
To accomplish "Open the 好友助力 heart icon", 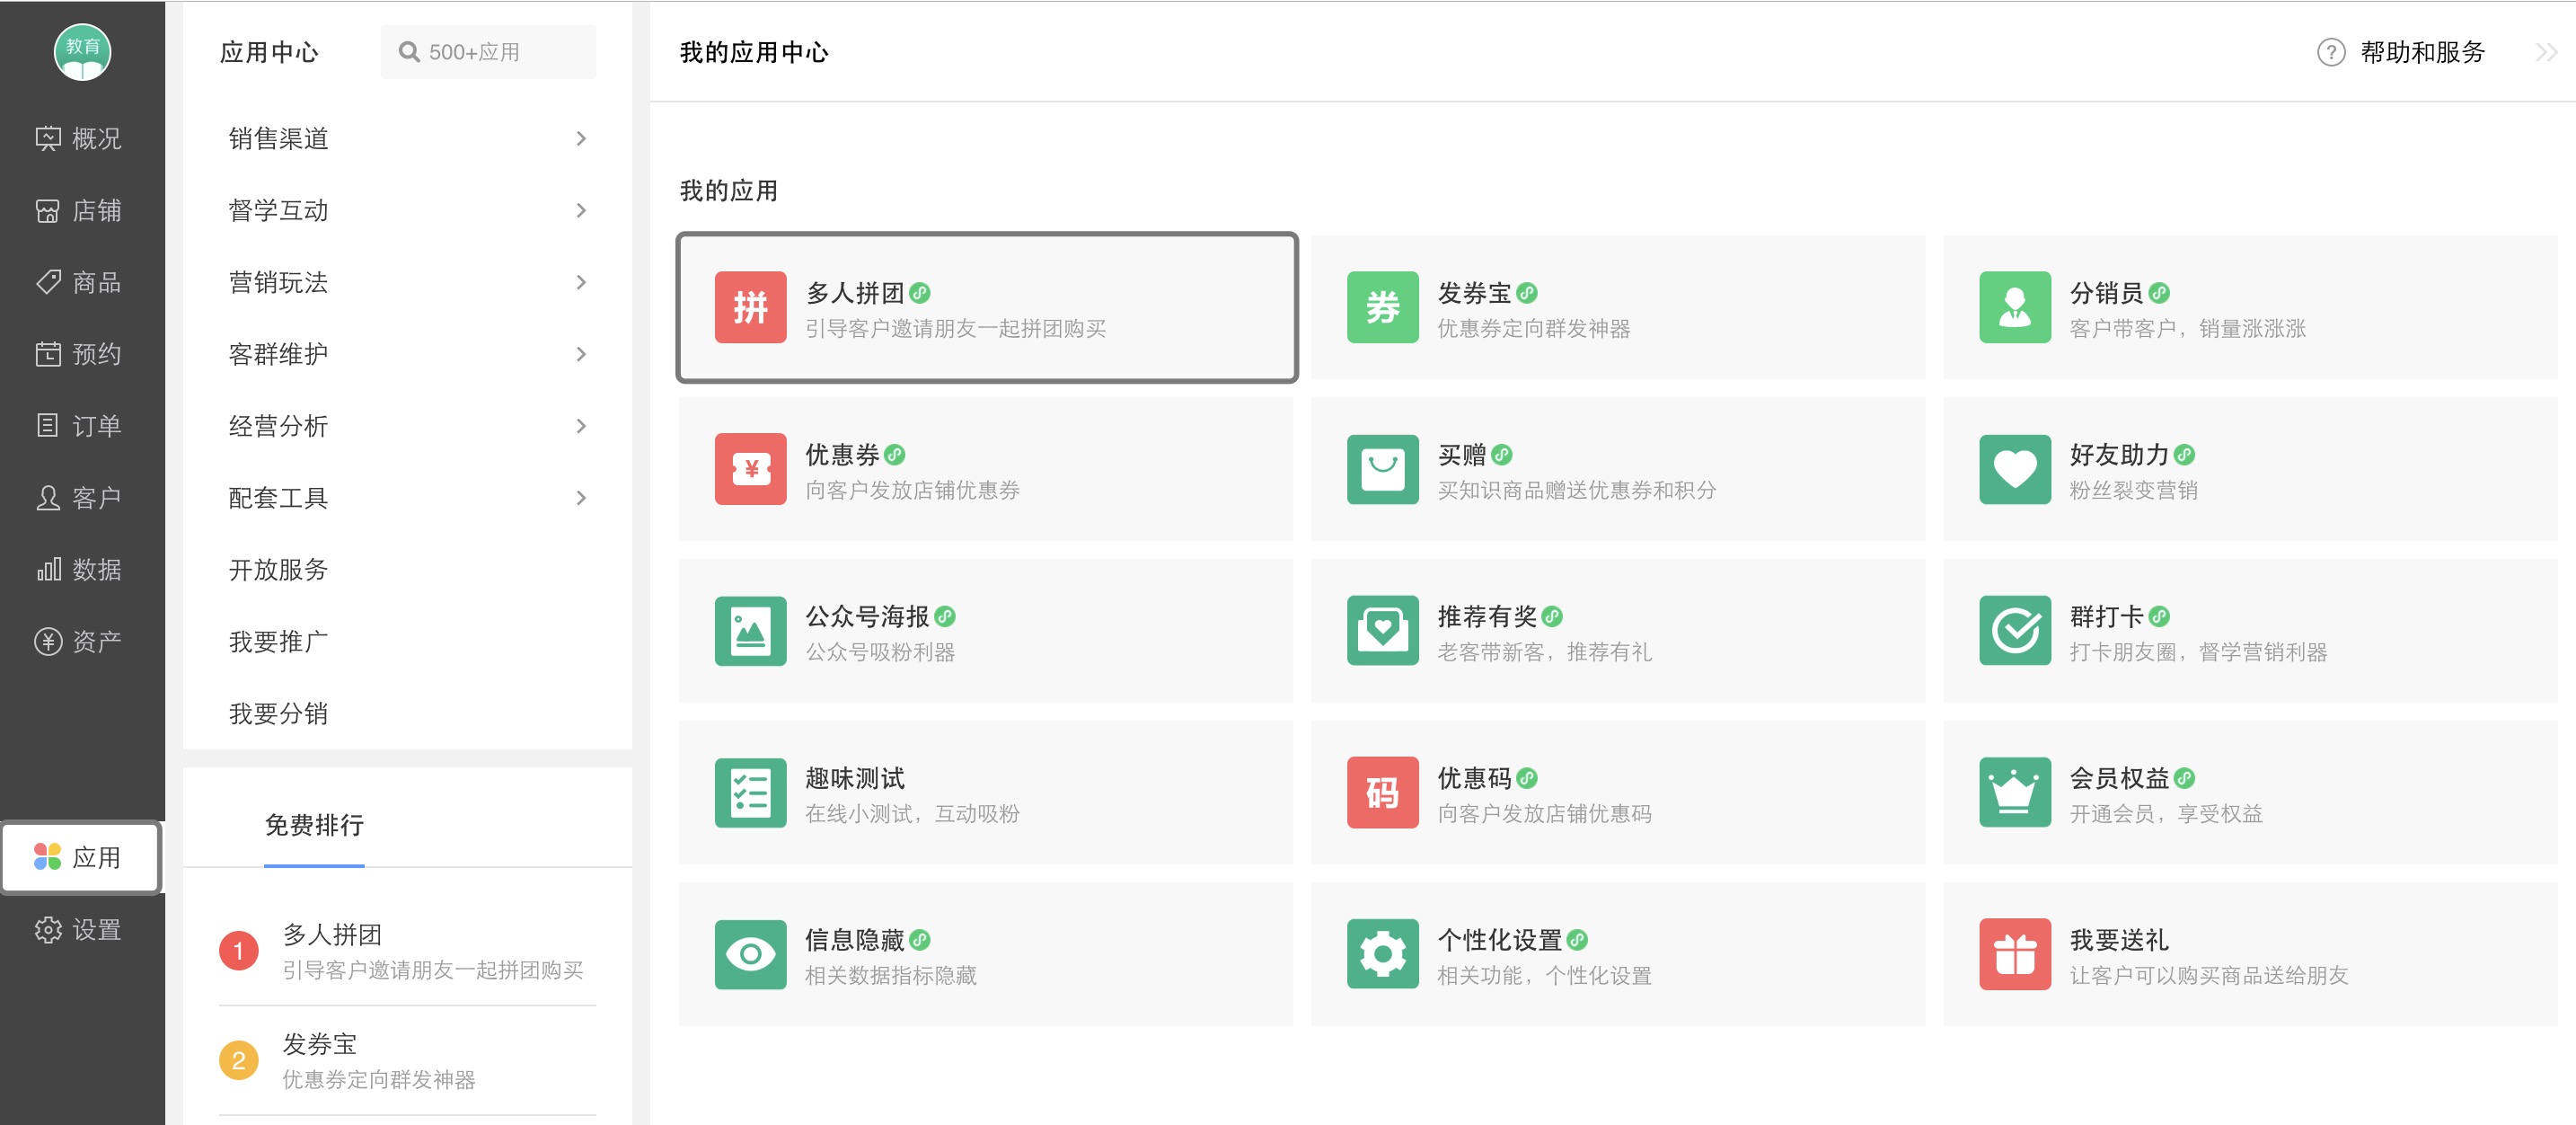I will point(2014,469).
